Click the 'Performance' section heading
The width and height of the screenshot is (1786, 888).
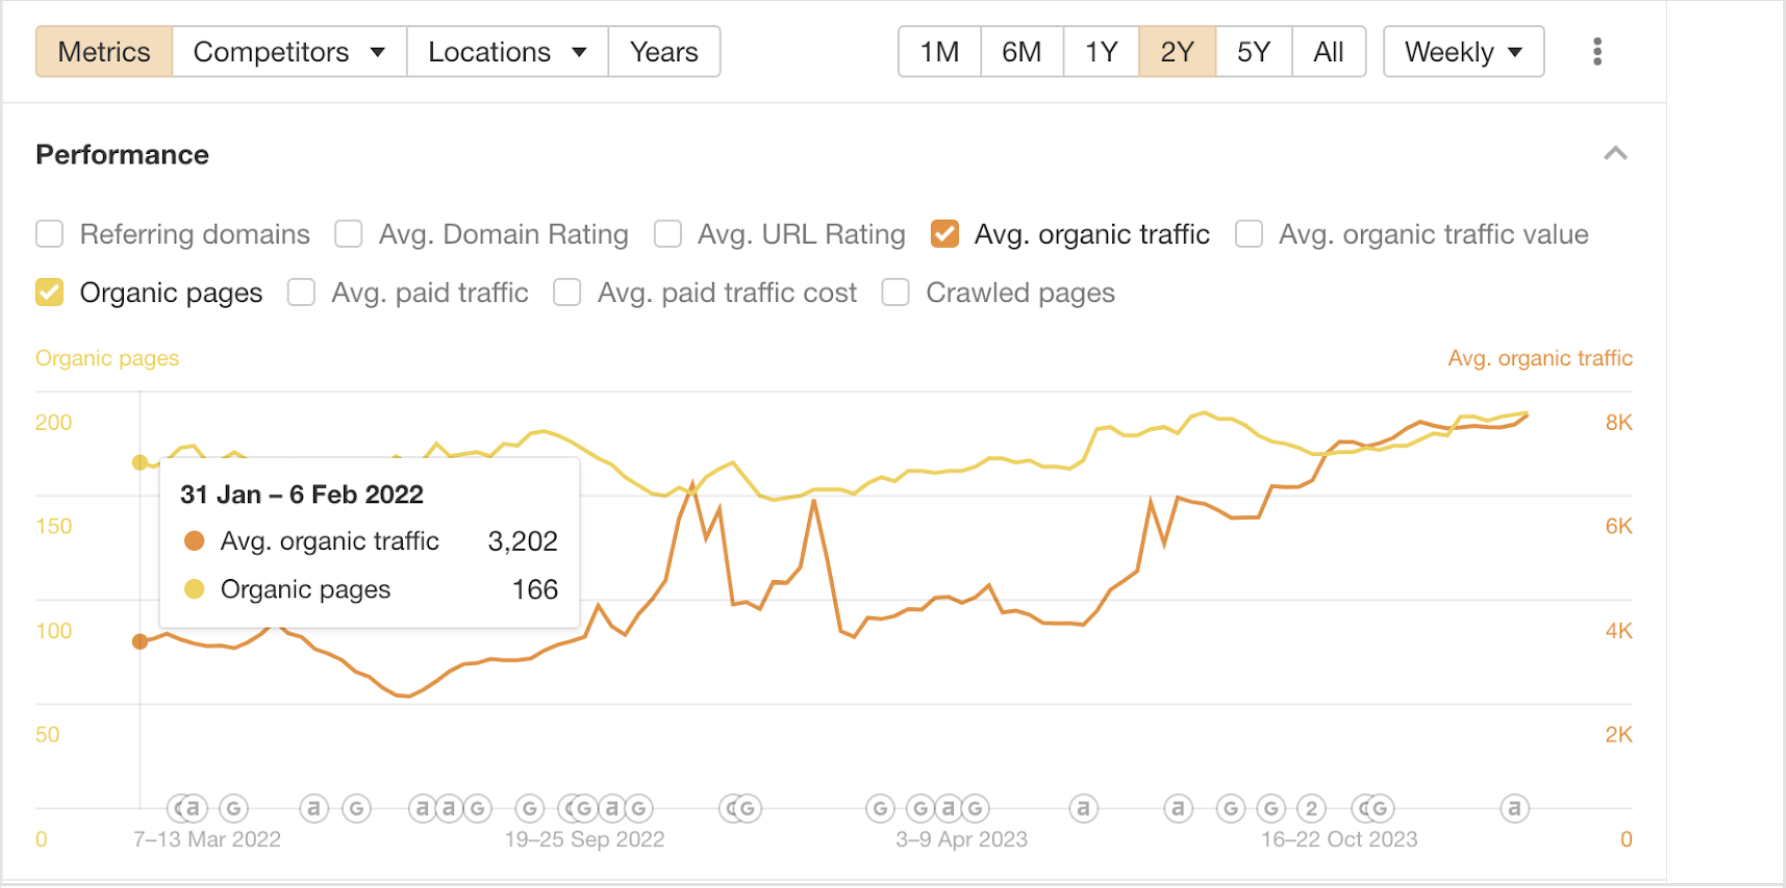(122, 155)
